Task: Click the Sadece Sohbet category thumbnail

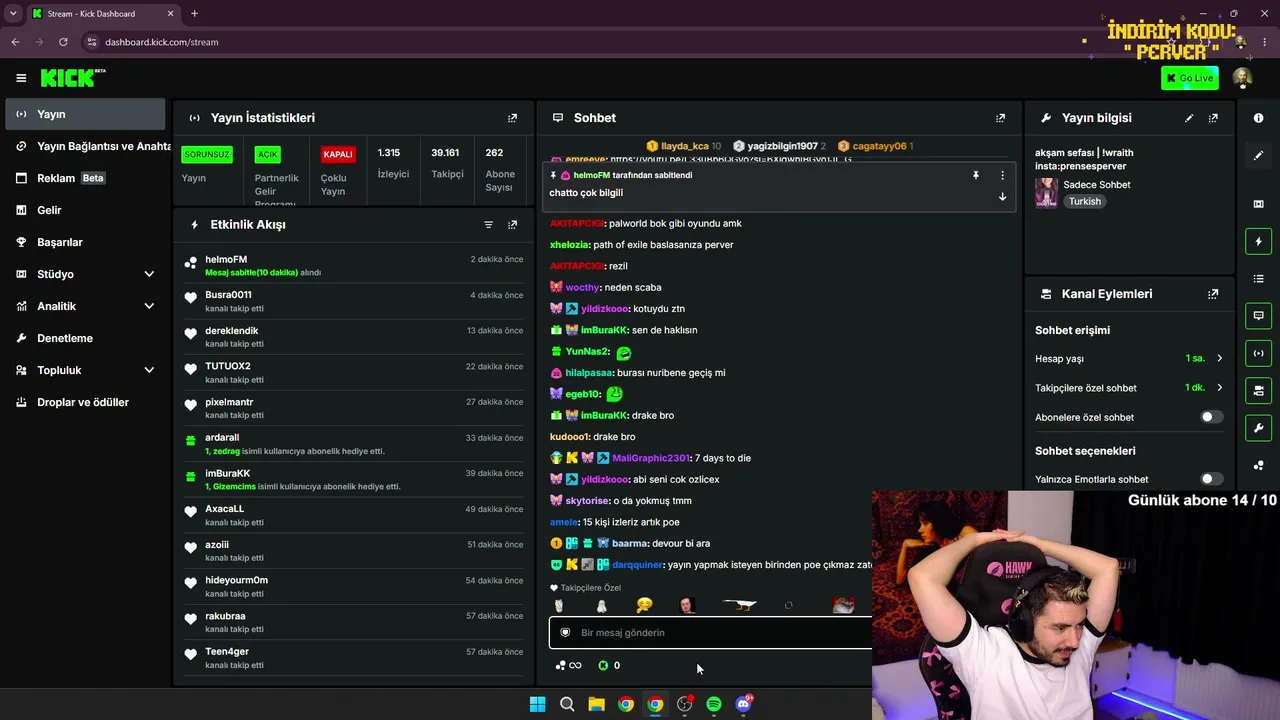Action: (1046, 193)
